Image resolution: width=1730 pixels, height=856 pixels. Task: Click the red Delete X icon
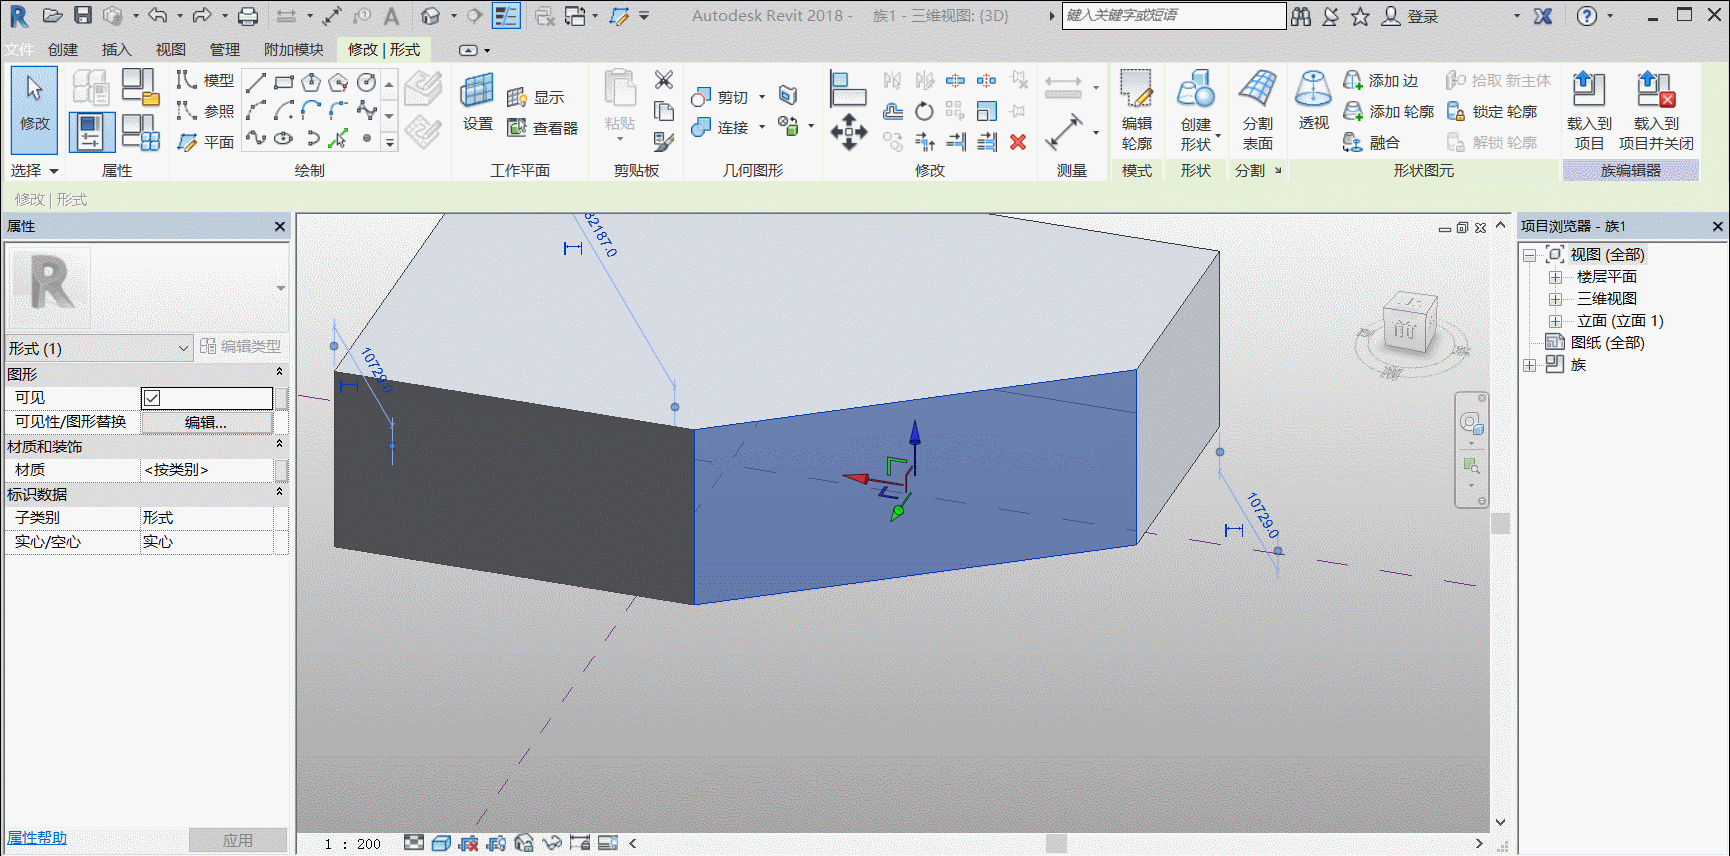click(1018, 142)
